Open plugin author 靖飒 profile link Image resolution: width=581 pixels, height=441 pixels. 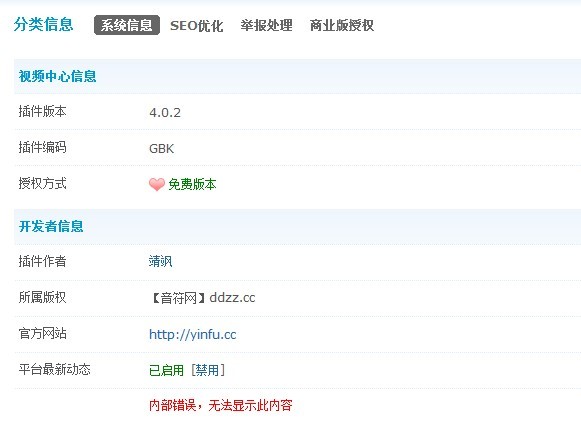pos(160,261)
